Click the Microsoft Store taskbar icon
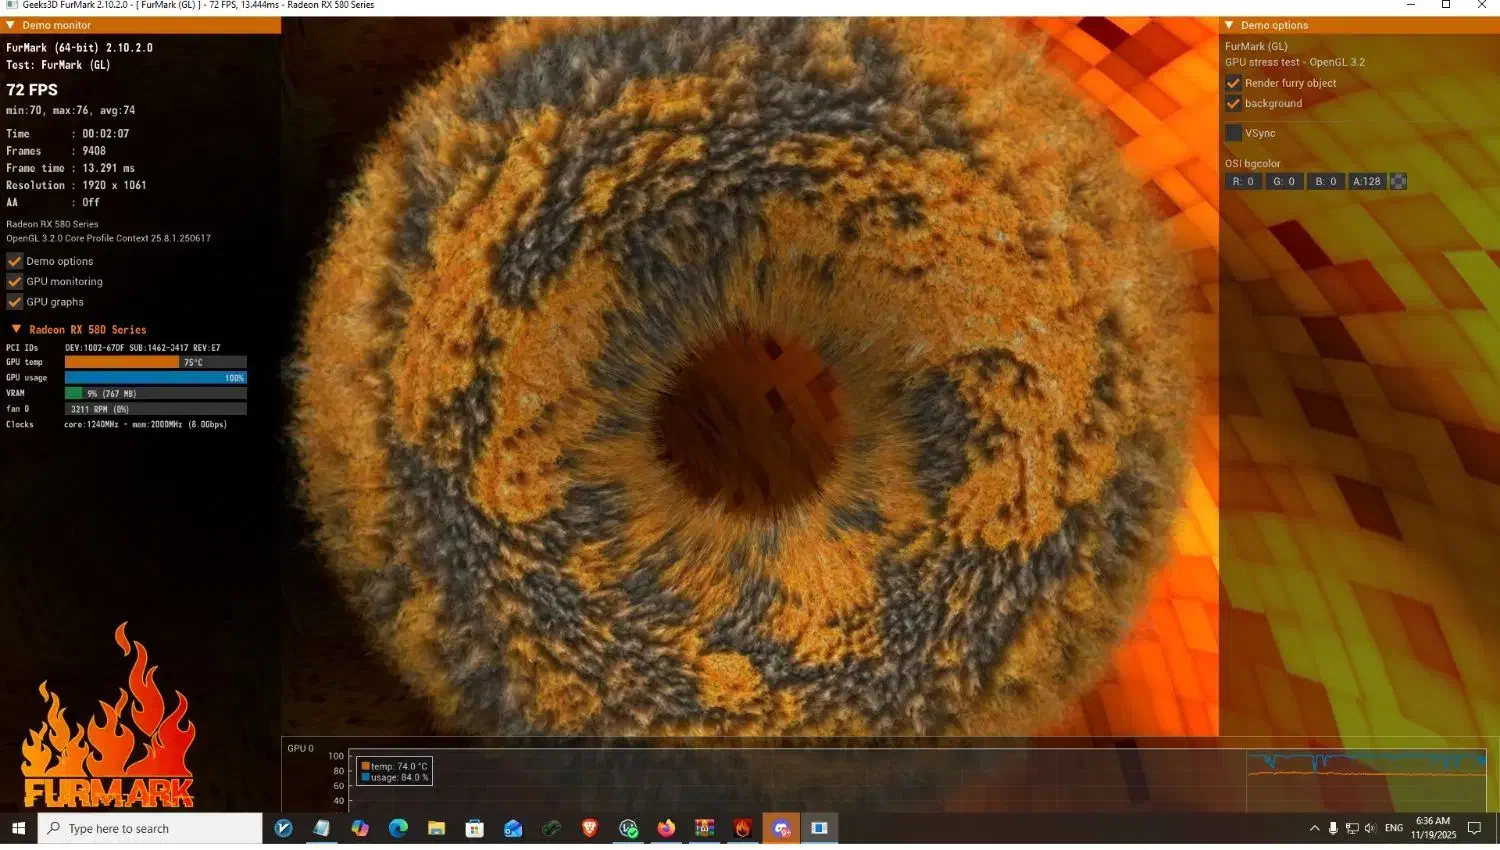1500x850 pixels. tap(475, 828)
